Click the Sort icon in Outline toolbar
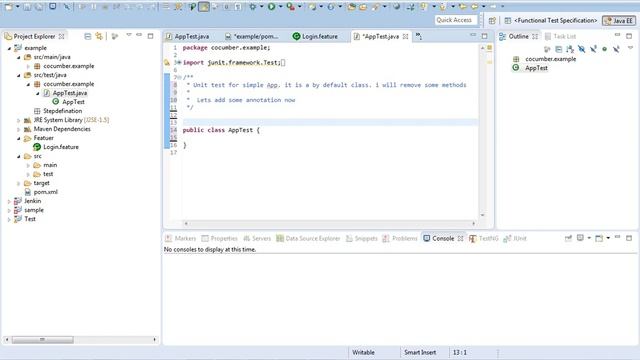The image size is (640, 360). tap(570, 49)
